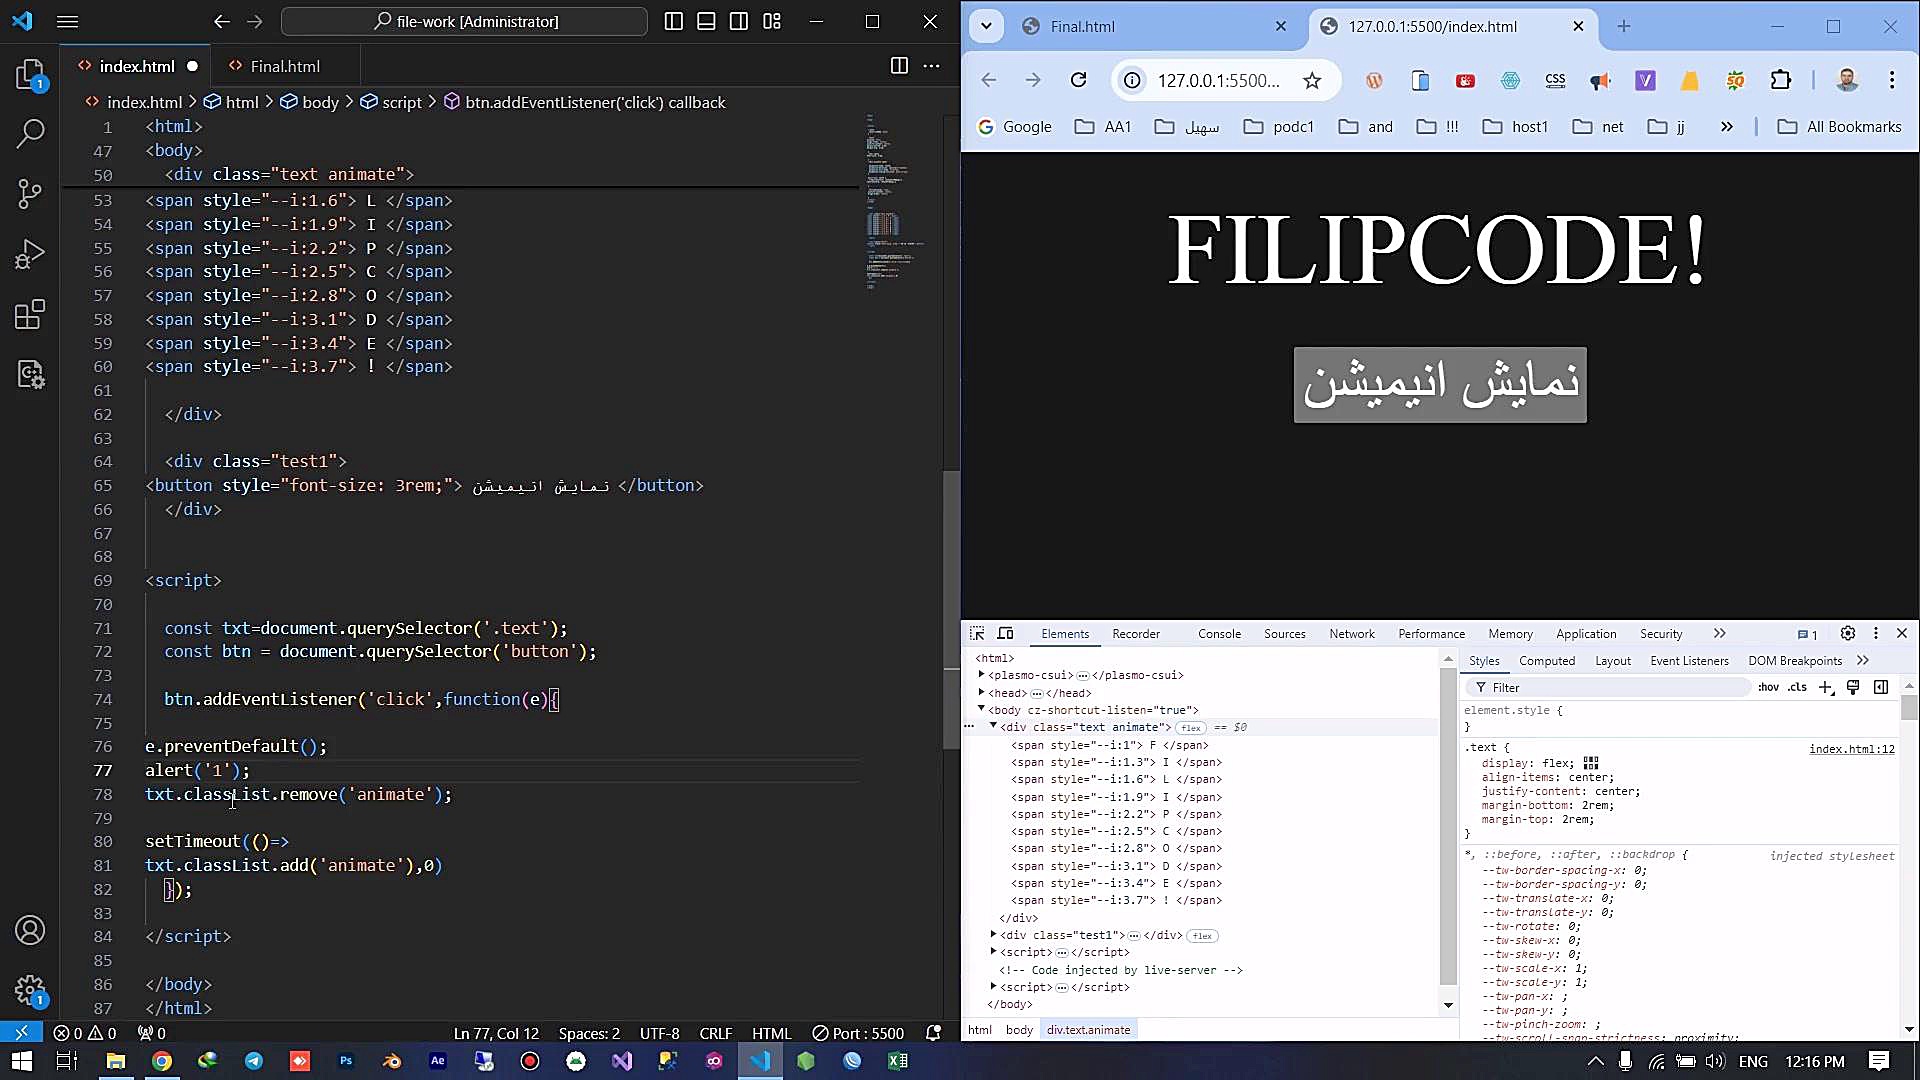Click the Chrome address bar URL
This screenshot has width=1920, height=1080.
pos(1218,81)
